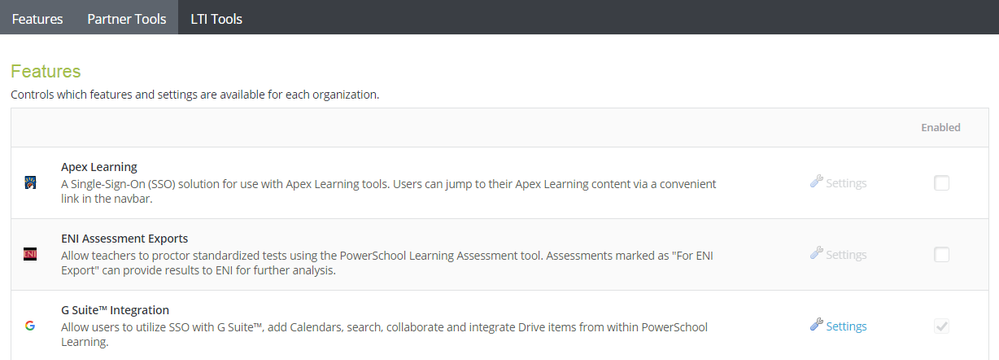Open Apex Learning Settings link
This screenshot has height=360, width=999.
[846, 184]
